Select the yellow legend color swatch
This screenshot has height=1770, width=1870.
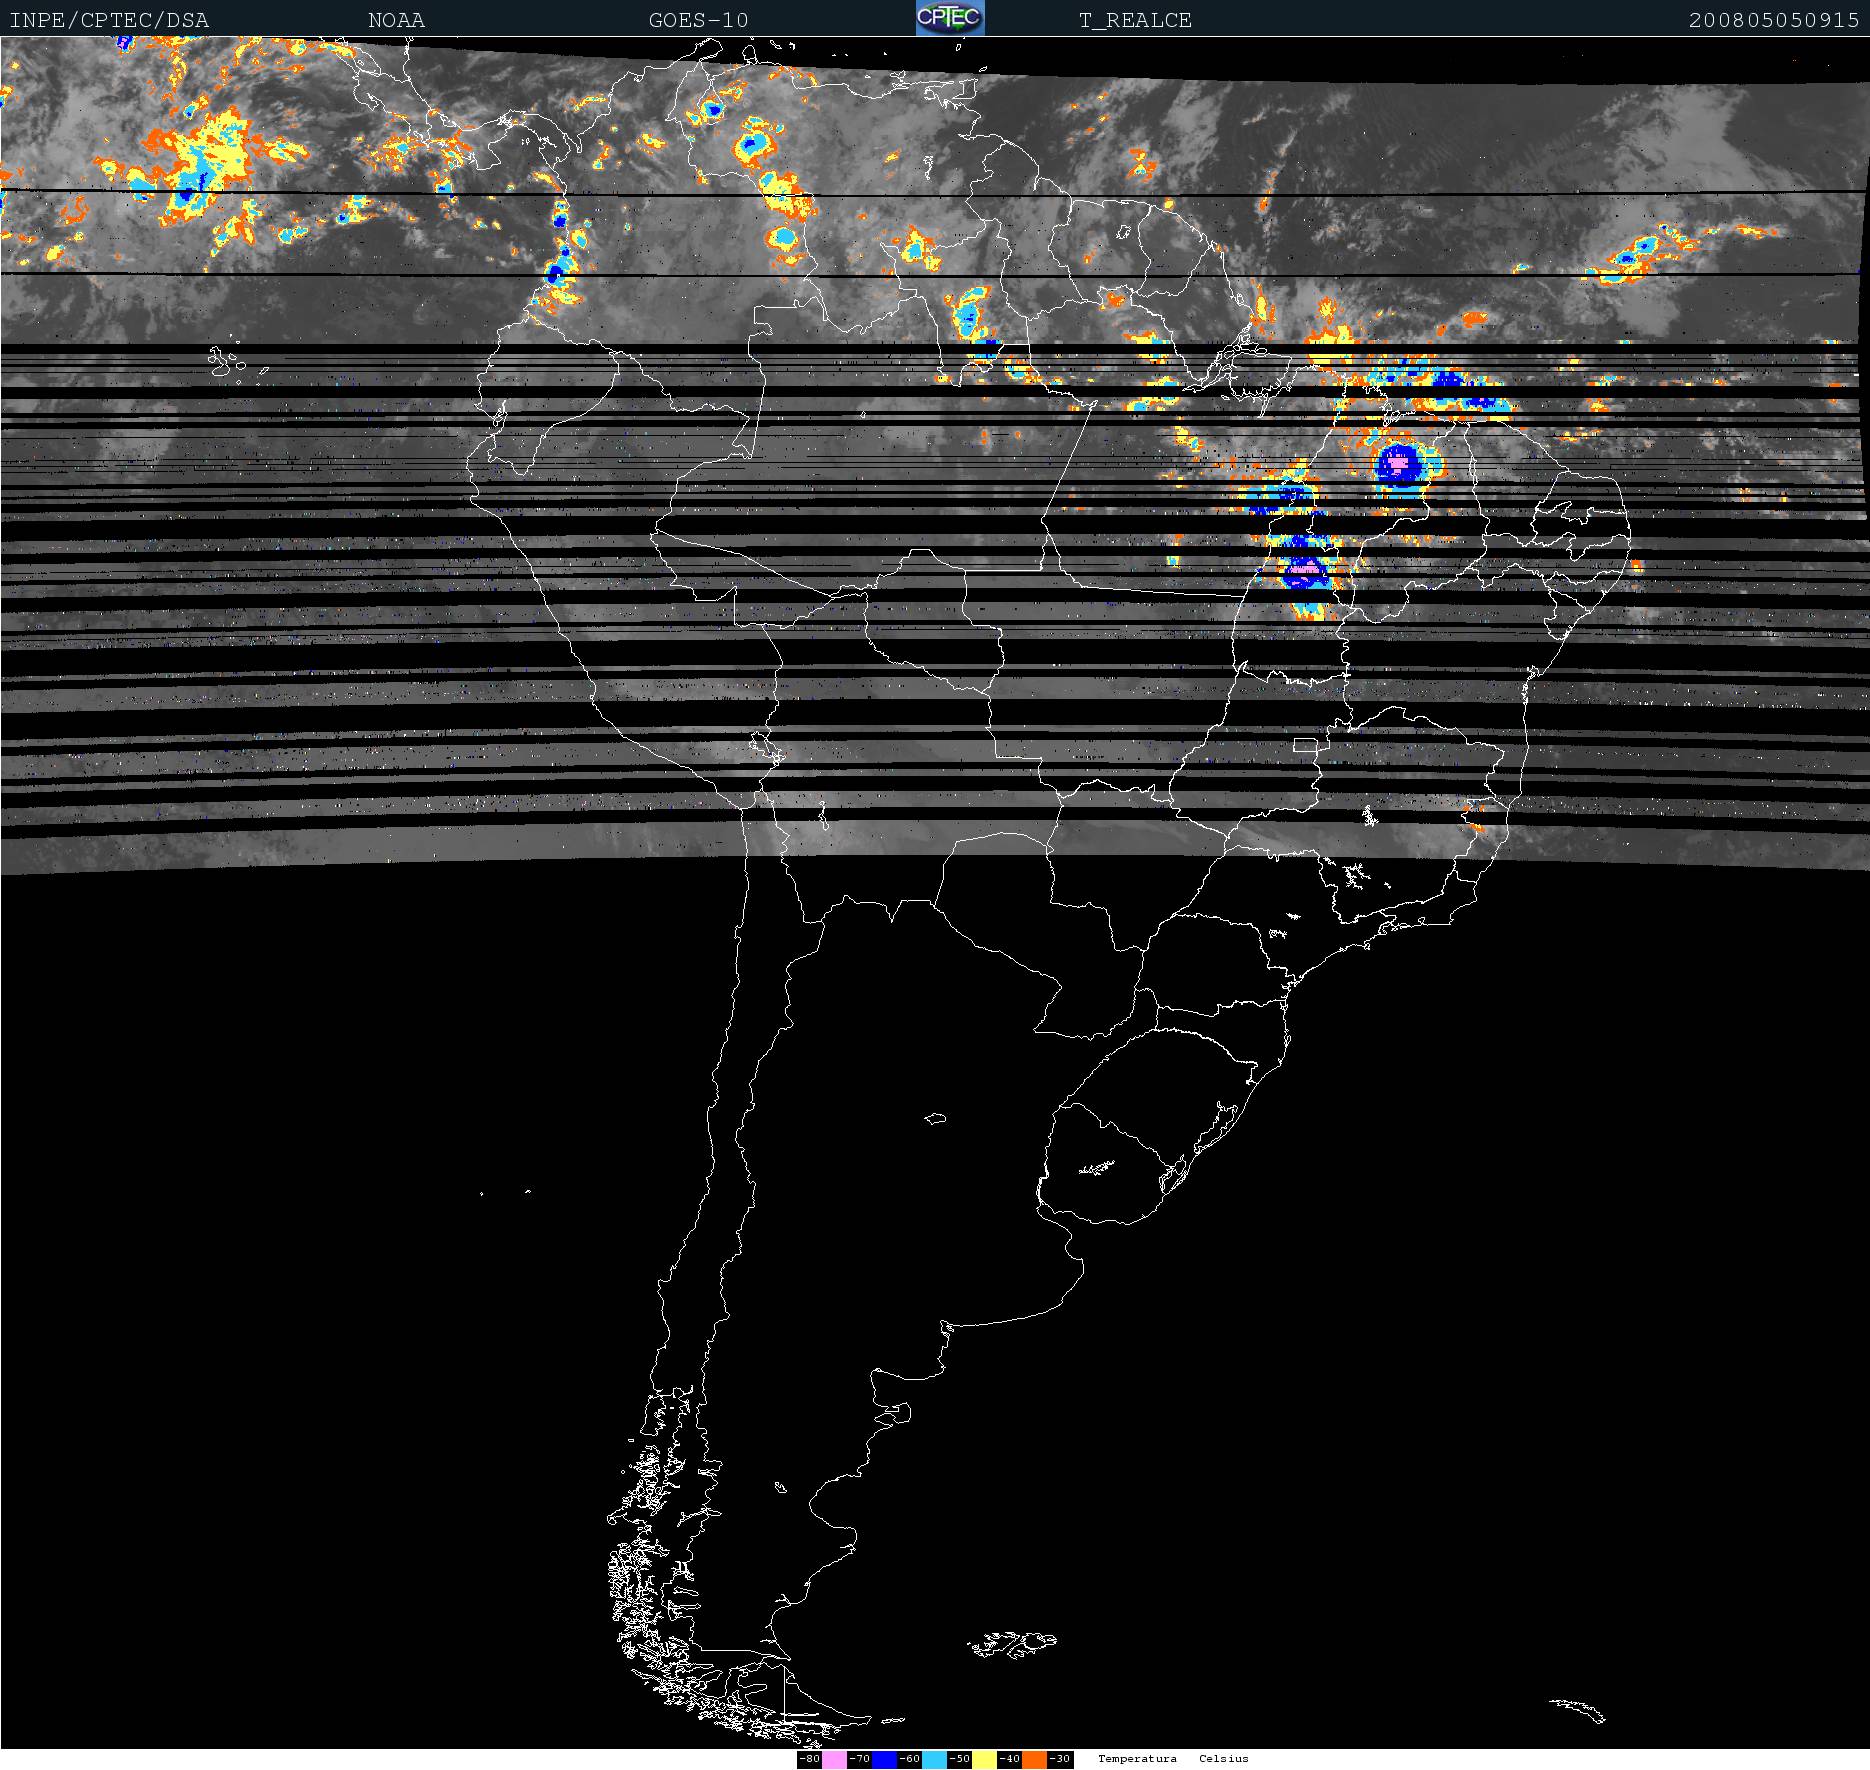[984, 1759]
